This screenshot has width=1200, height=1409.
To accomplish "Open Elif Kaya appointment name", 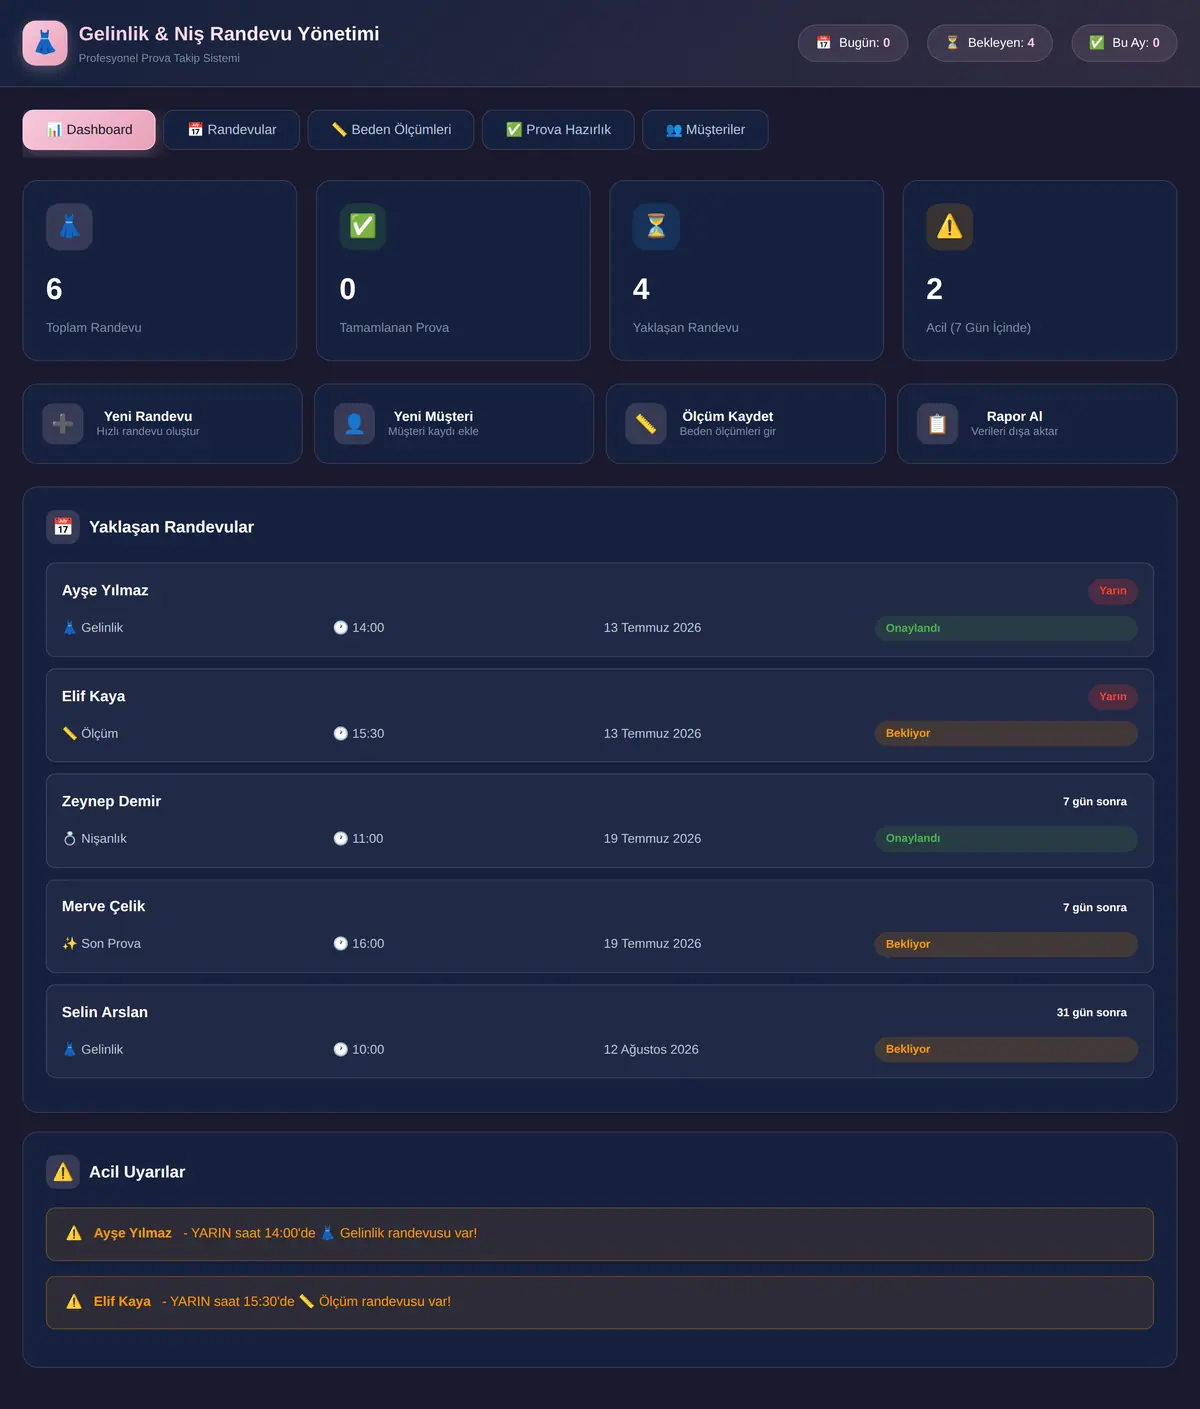I will click(x=94, y=696).
